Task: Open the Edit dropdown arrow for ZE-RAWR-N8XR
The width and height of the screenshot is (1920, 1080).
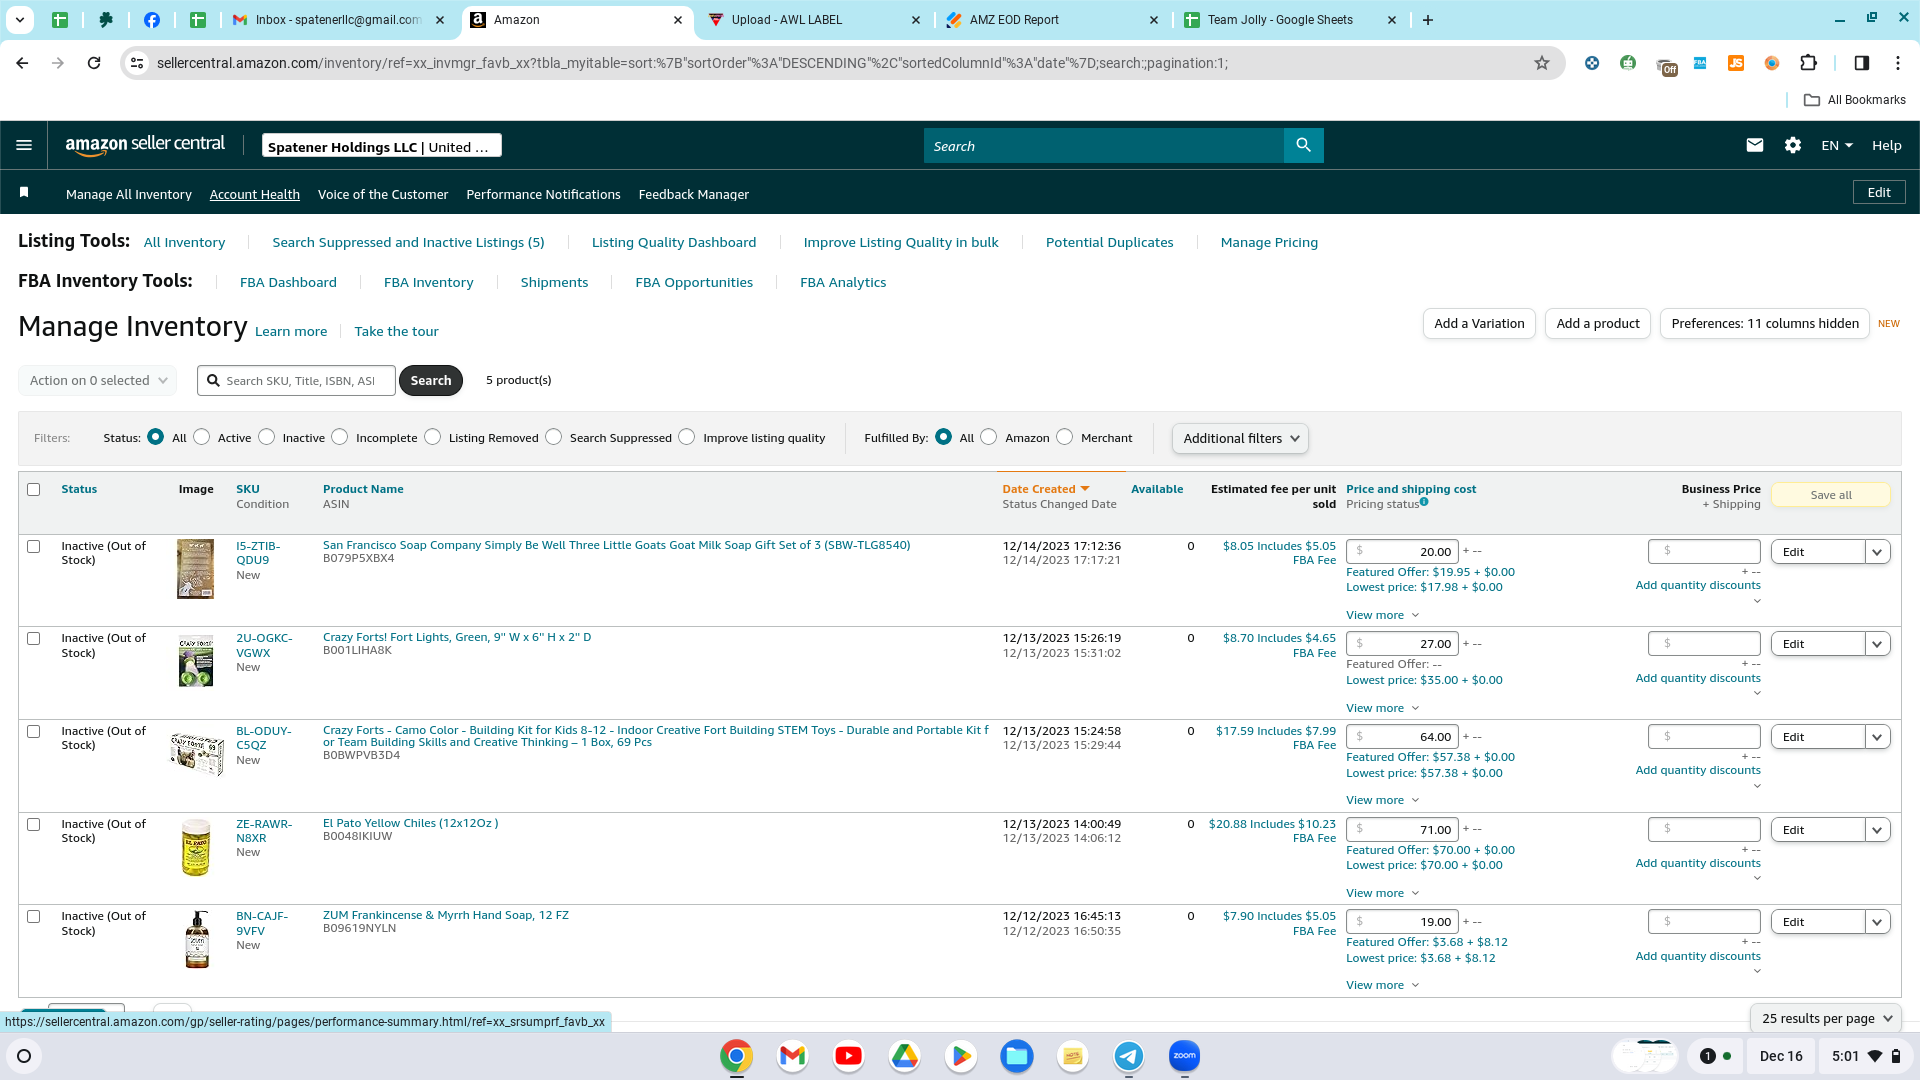Action: pos(1878,830)
